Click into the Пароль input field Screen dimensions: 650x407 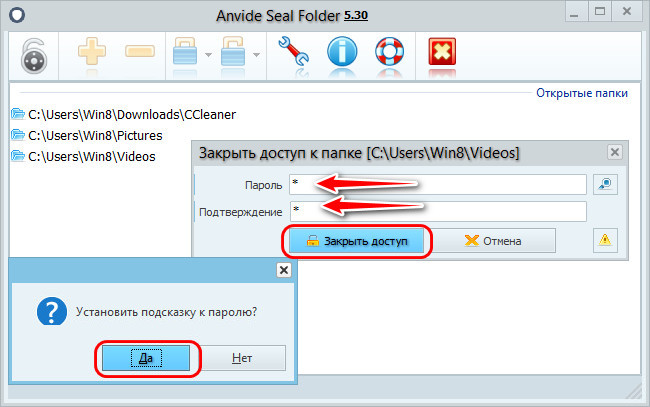438,184
